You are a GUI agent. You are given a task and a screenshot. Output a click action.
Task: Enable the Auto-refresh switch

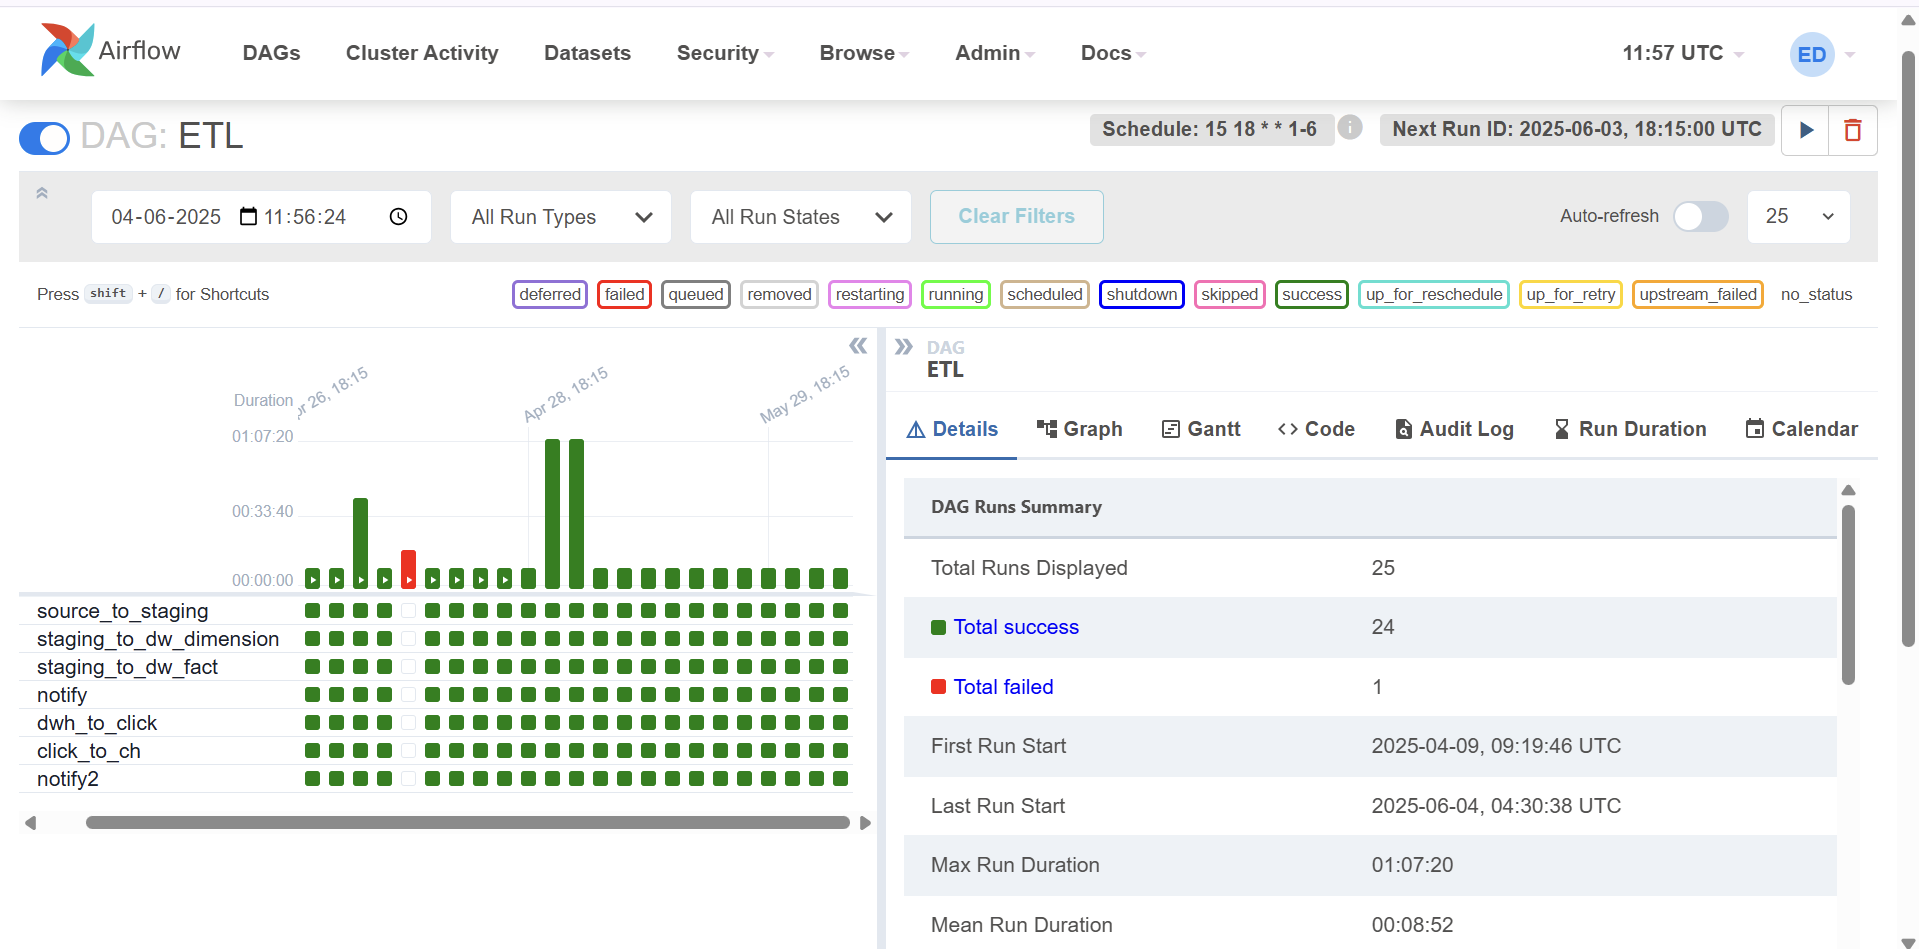1700,216
